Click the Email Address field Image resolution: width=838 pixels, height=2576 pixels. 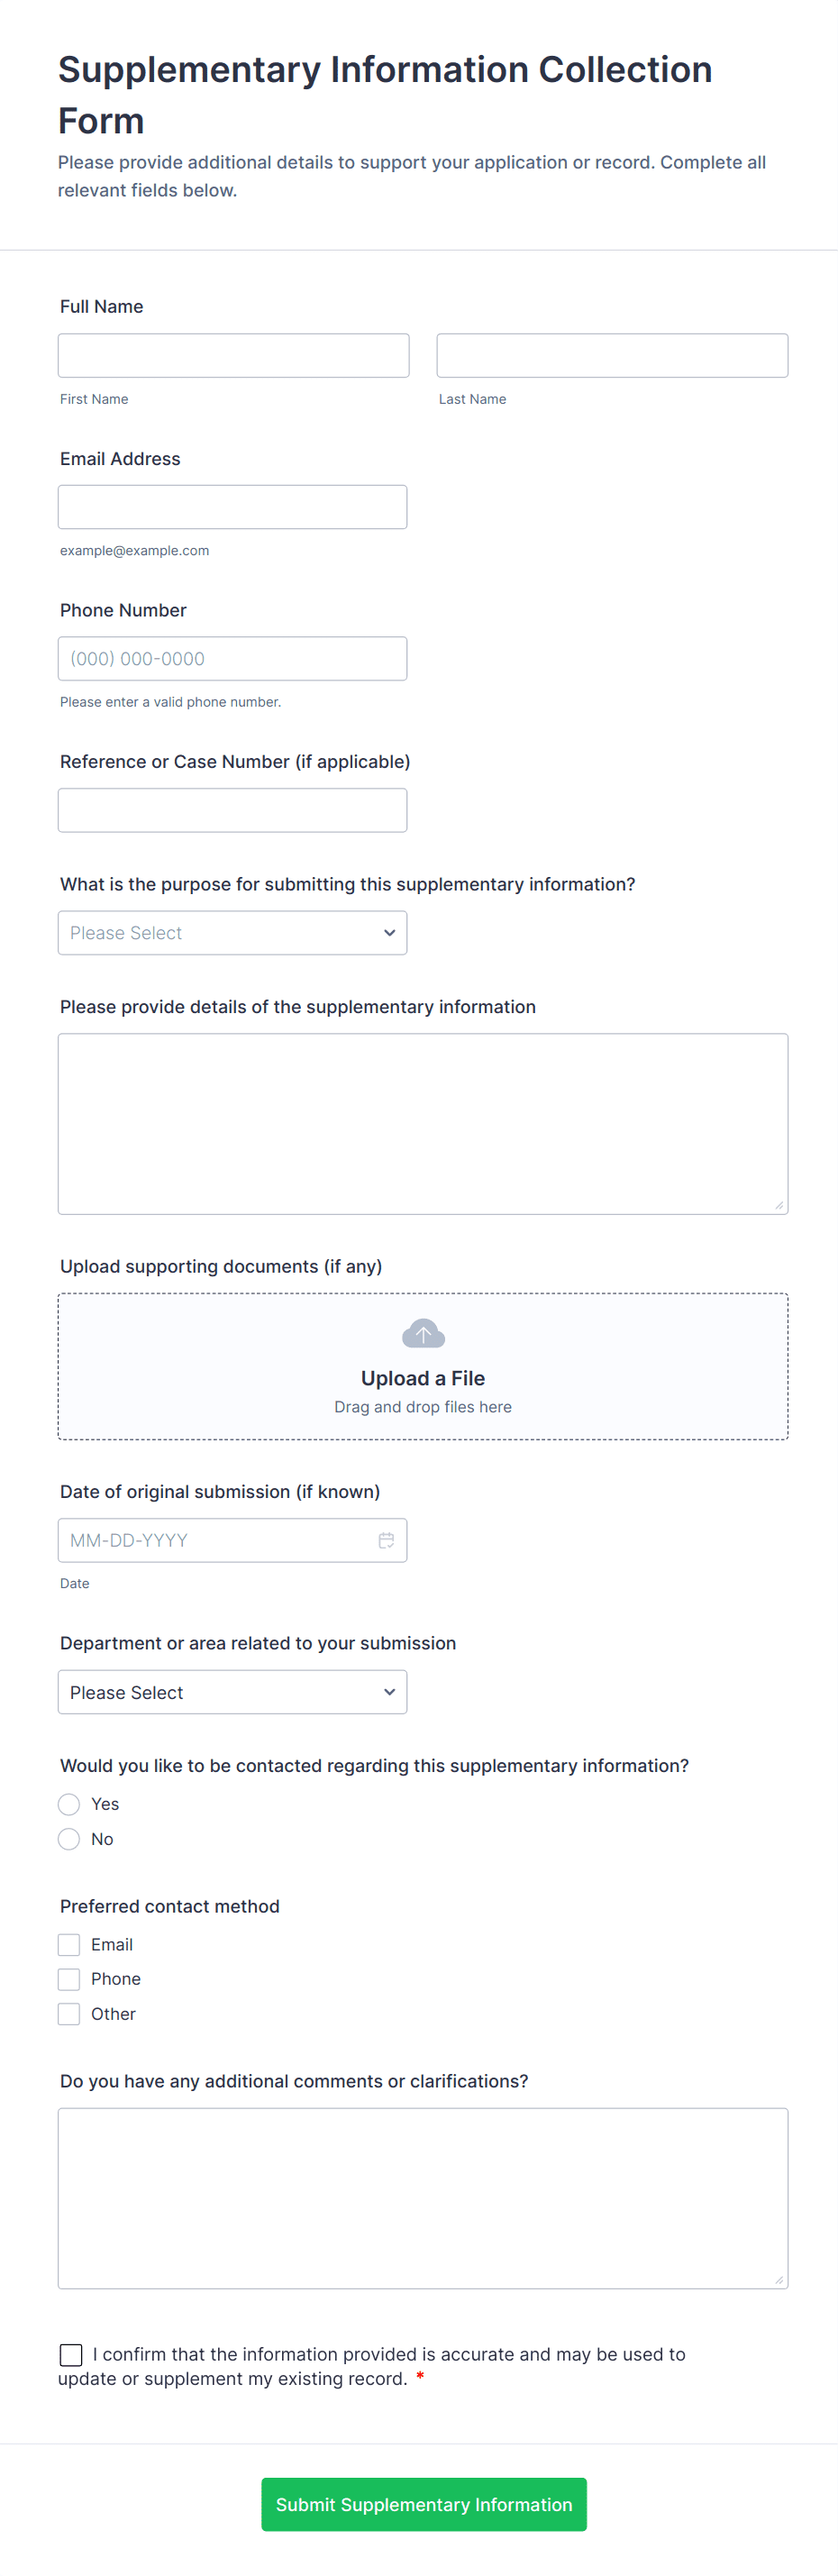232,507
